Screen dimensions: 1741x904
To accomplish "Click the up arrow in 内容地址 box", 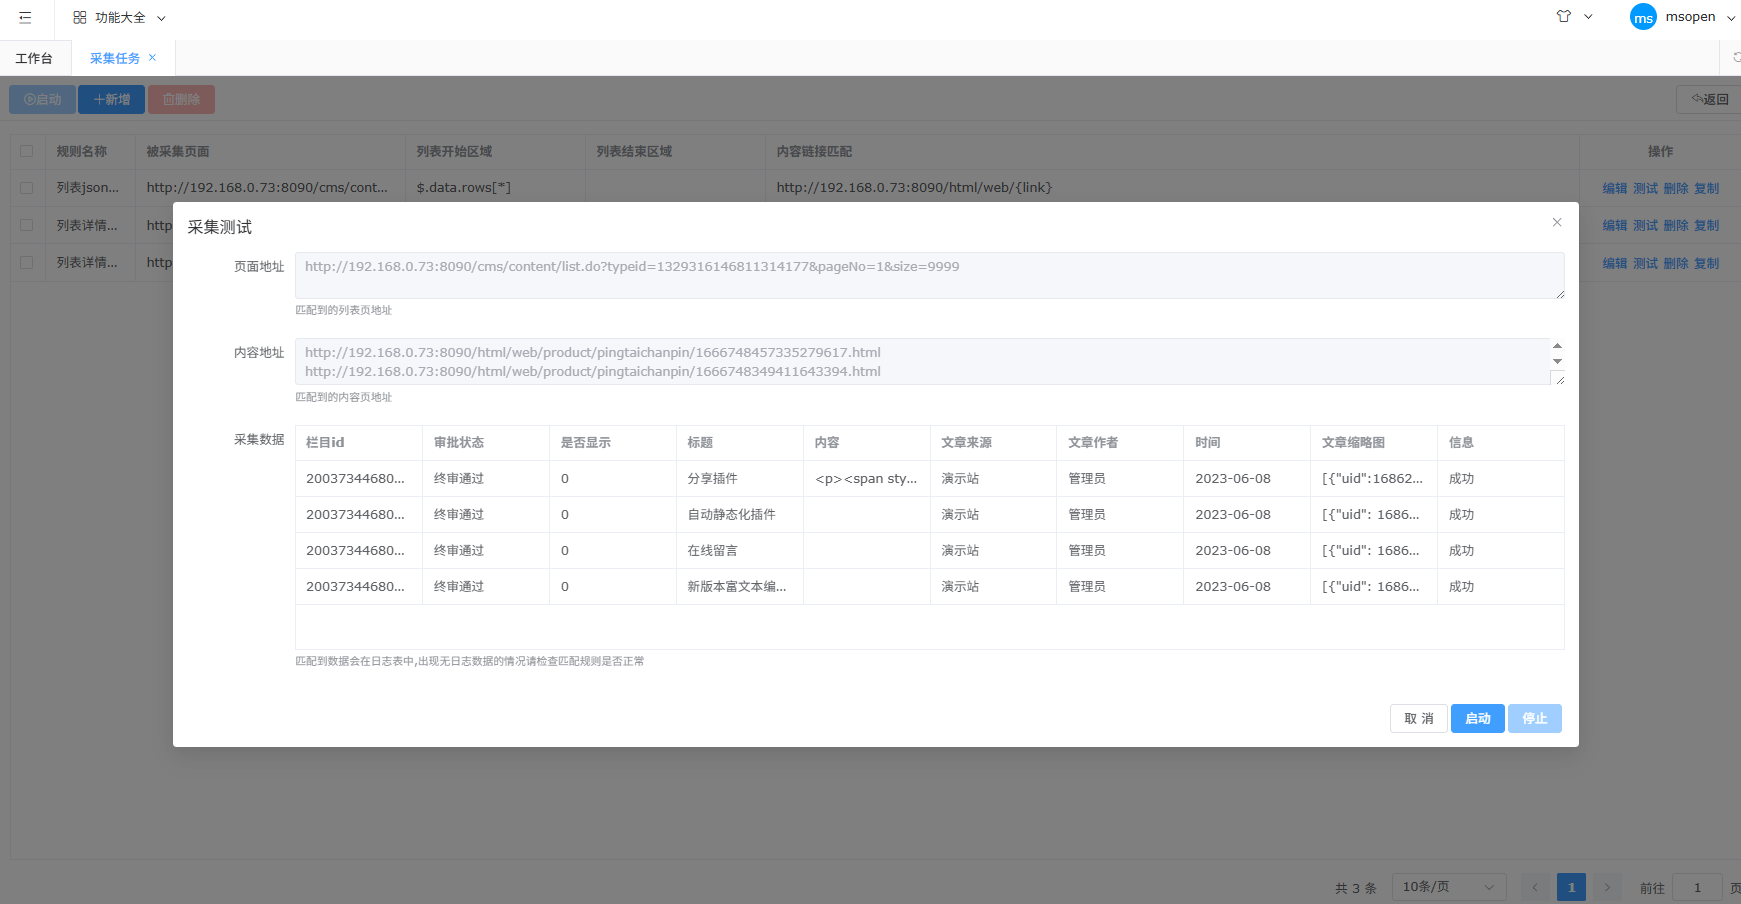I will [1557, 345].
